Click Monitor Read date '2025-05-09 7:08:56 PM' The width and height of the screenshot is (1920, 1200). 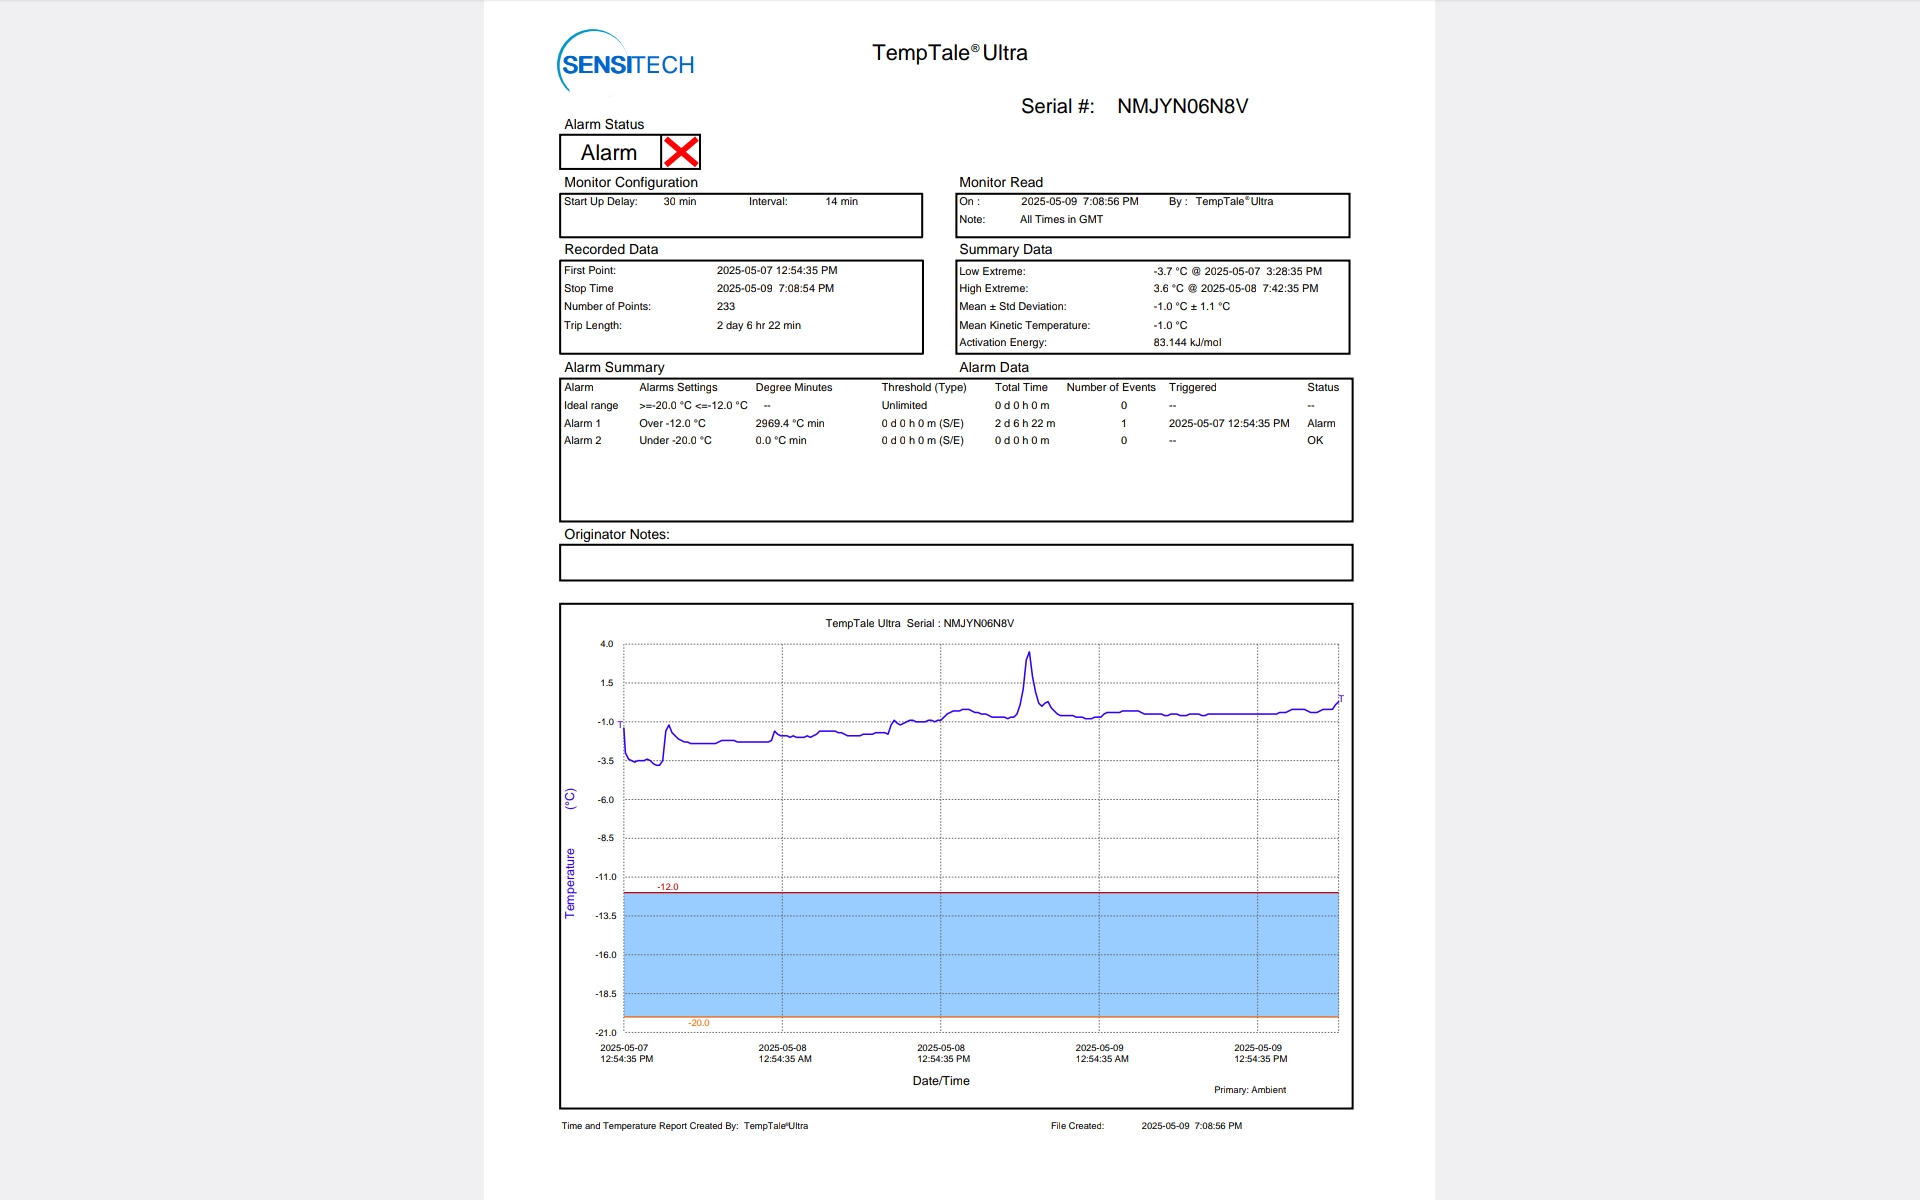(1079, 202)
